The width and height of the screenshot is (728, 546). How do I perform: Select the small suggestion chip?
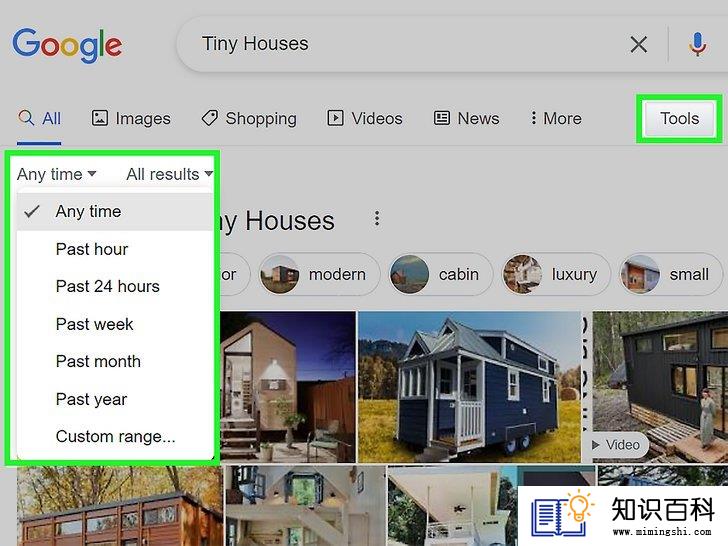(x=671, y=274)
